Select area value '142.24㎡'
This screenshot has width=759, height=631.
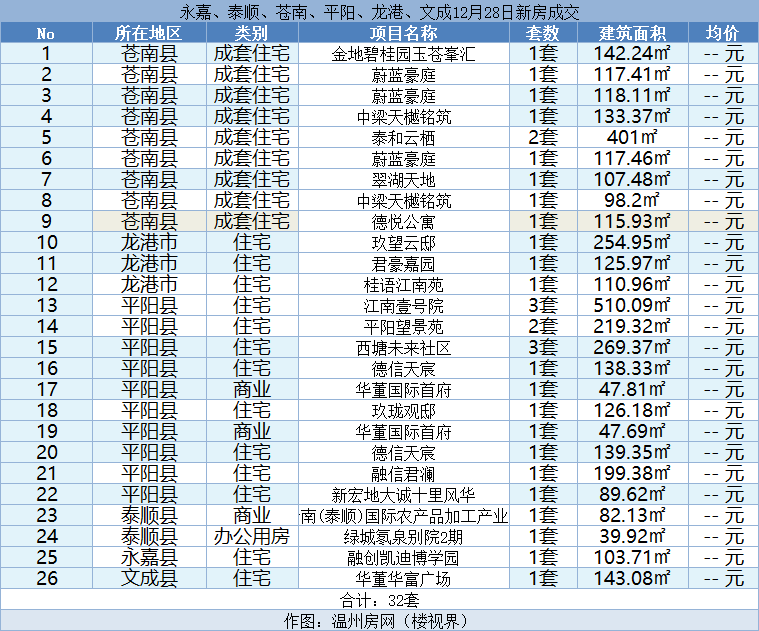tap(632, 53)
